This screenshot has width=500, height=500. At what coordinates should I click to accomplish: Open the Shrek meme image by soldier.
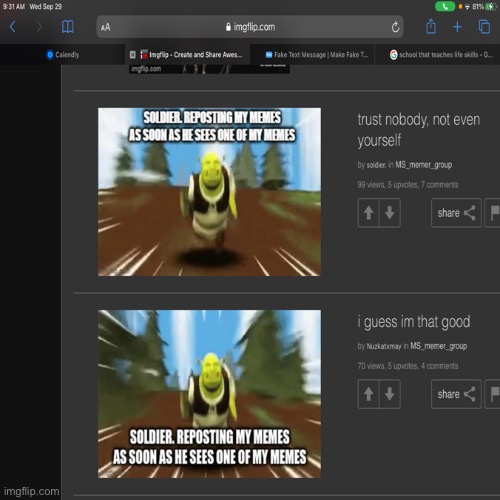209,192
